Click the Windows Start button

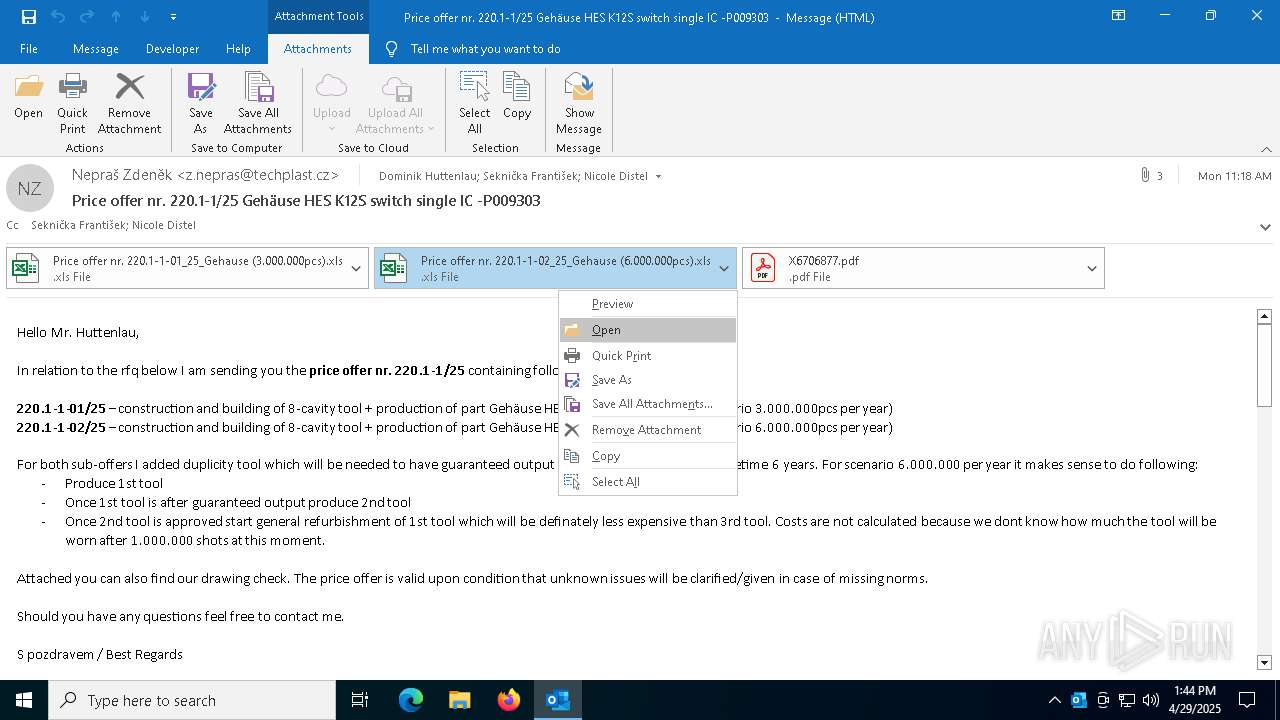click(24, 700)
